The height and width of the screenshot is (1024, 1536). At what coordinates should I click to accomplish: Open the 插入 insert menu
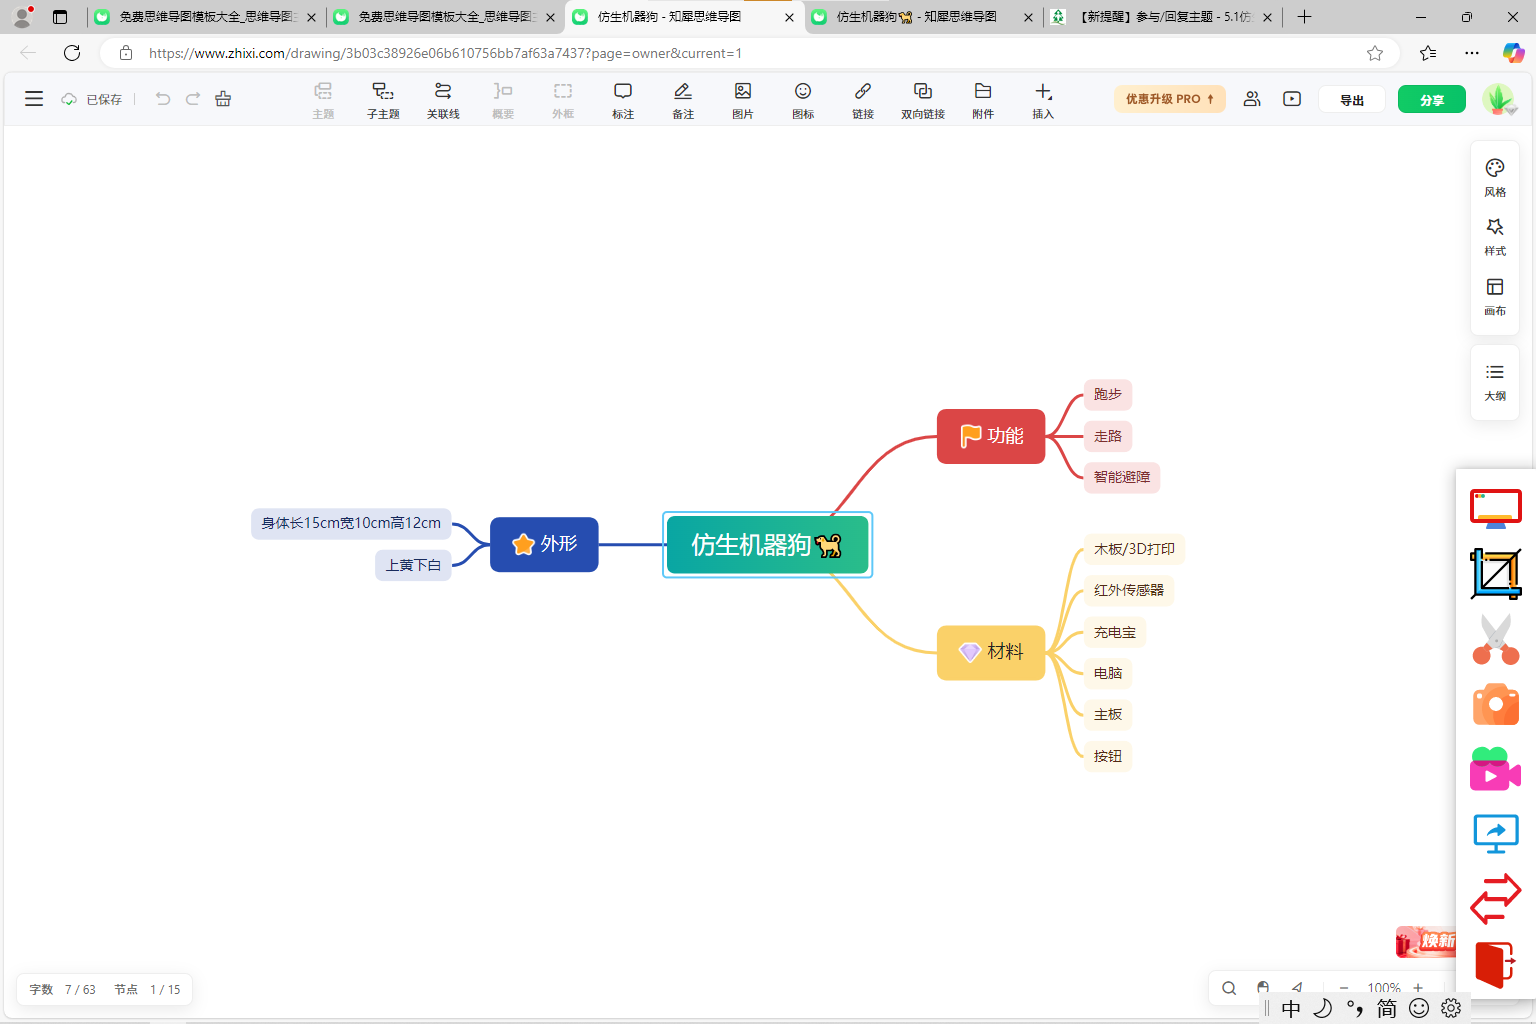point(1043,100)
